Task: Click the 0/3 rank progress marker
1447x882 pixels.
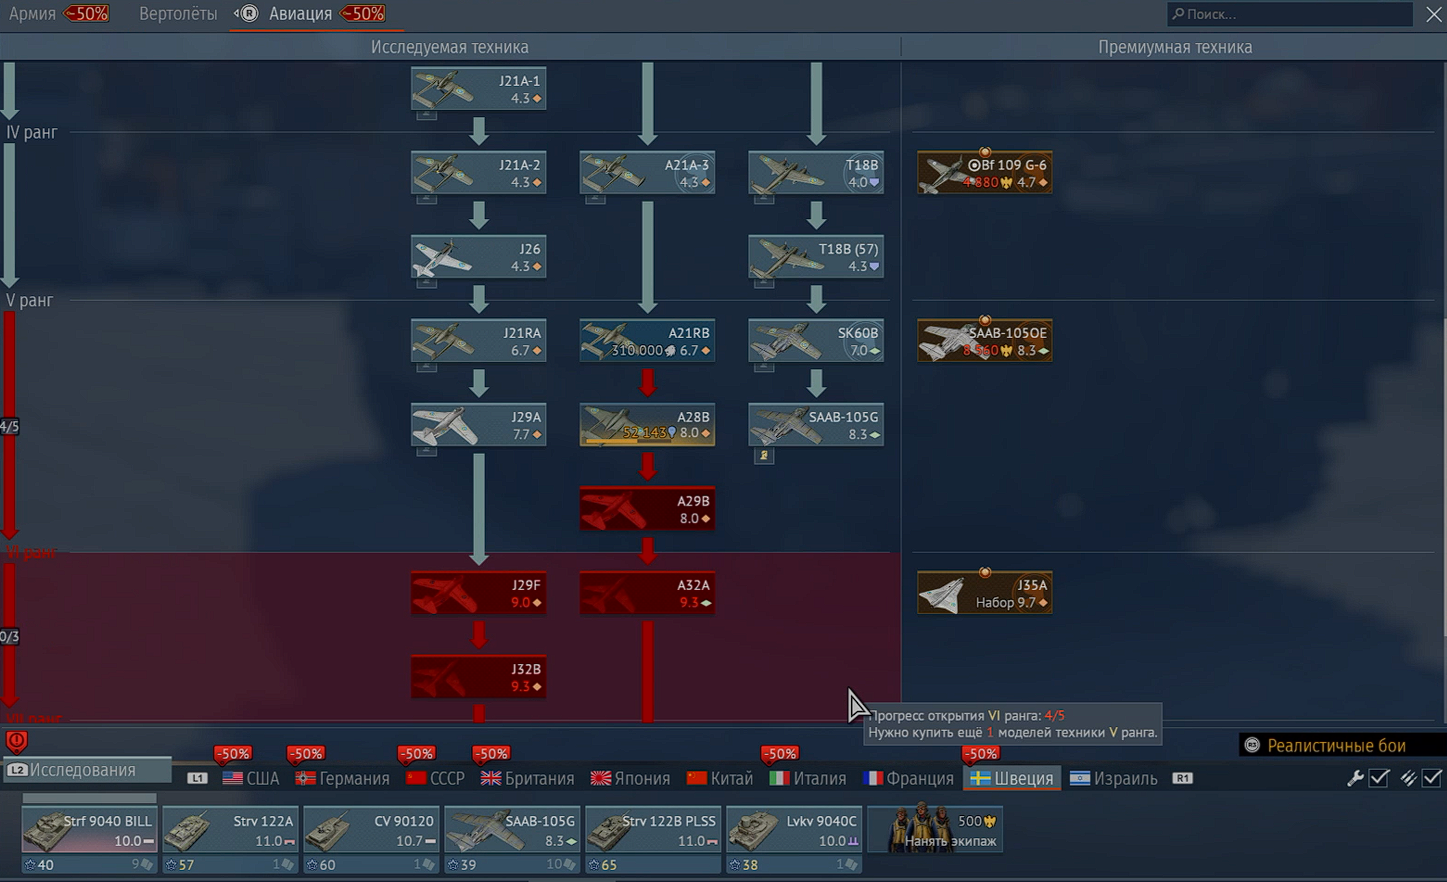Action: click(9, 636)
